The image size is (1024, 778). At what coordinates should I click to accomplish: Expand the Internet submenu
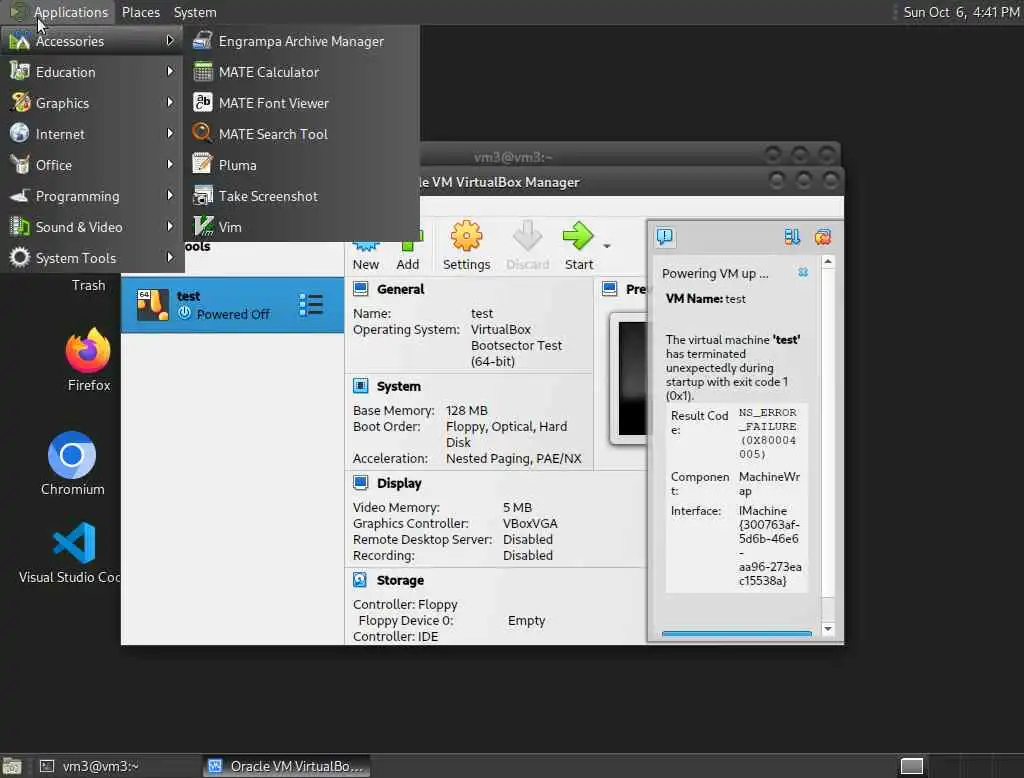[92, 134]
